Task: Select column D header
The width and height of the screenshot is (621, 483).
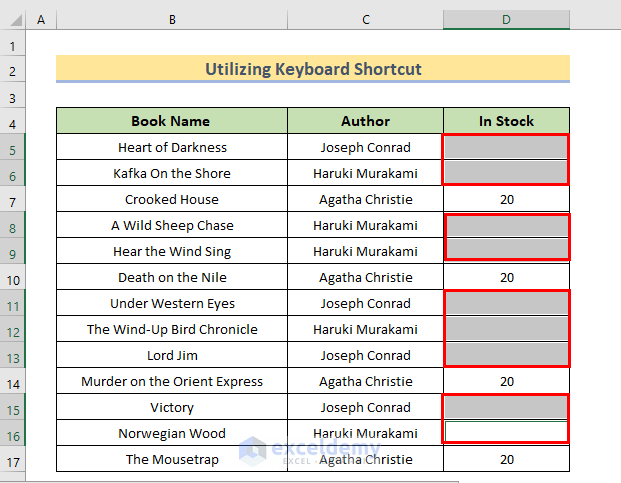Action: [x=506, y=20]
